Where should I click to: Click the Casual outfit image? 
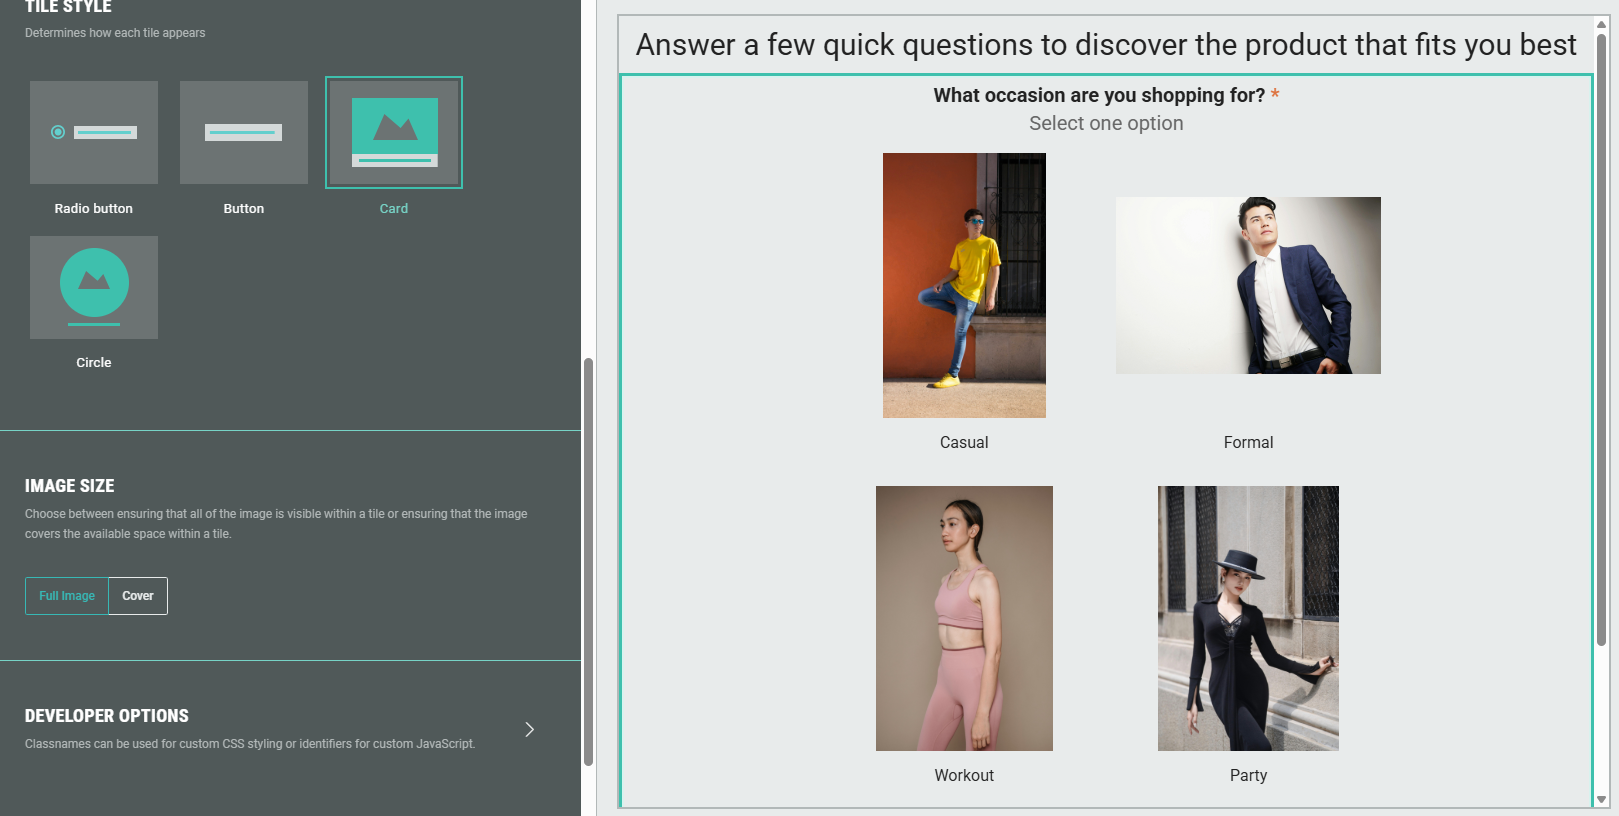(x=964, y=285)
